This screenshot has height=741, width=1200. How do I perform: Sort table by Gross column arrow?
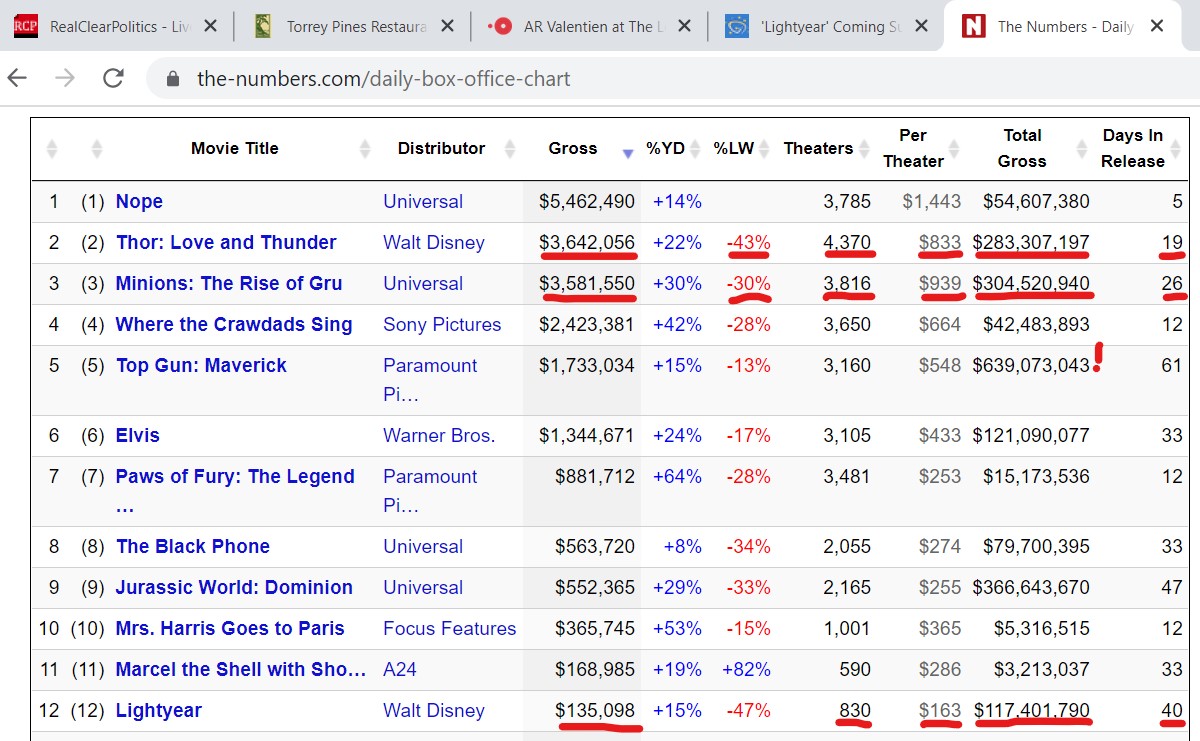[627, 152]
